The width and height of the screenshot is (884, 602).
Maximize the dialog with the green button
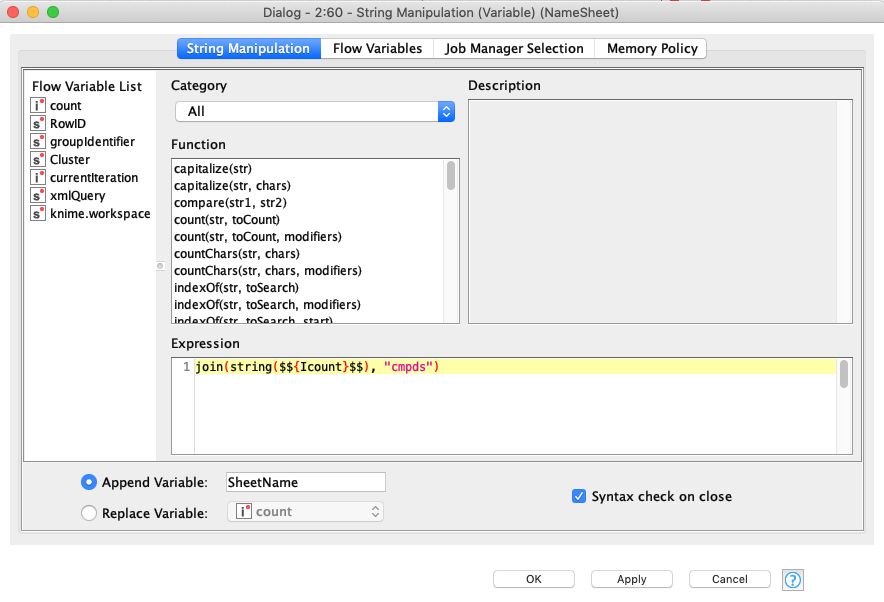point(53,12)
